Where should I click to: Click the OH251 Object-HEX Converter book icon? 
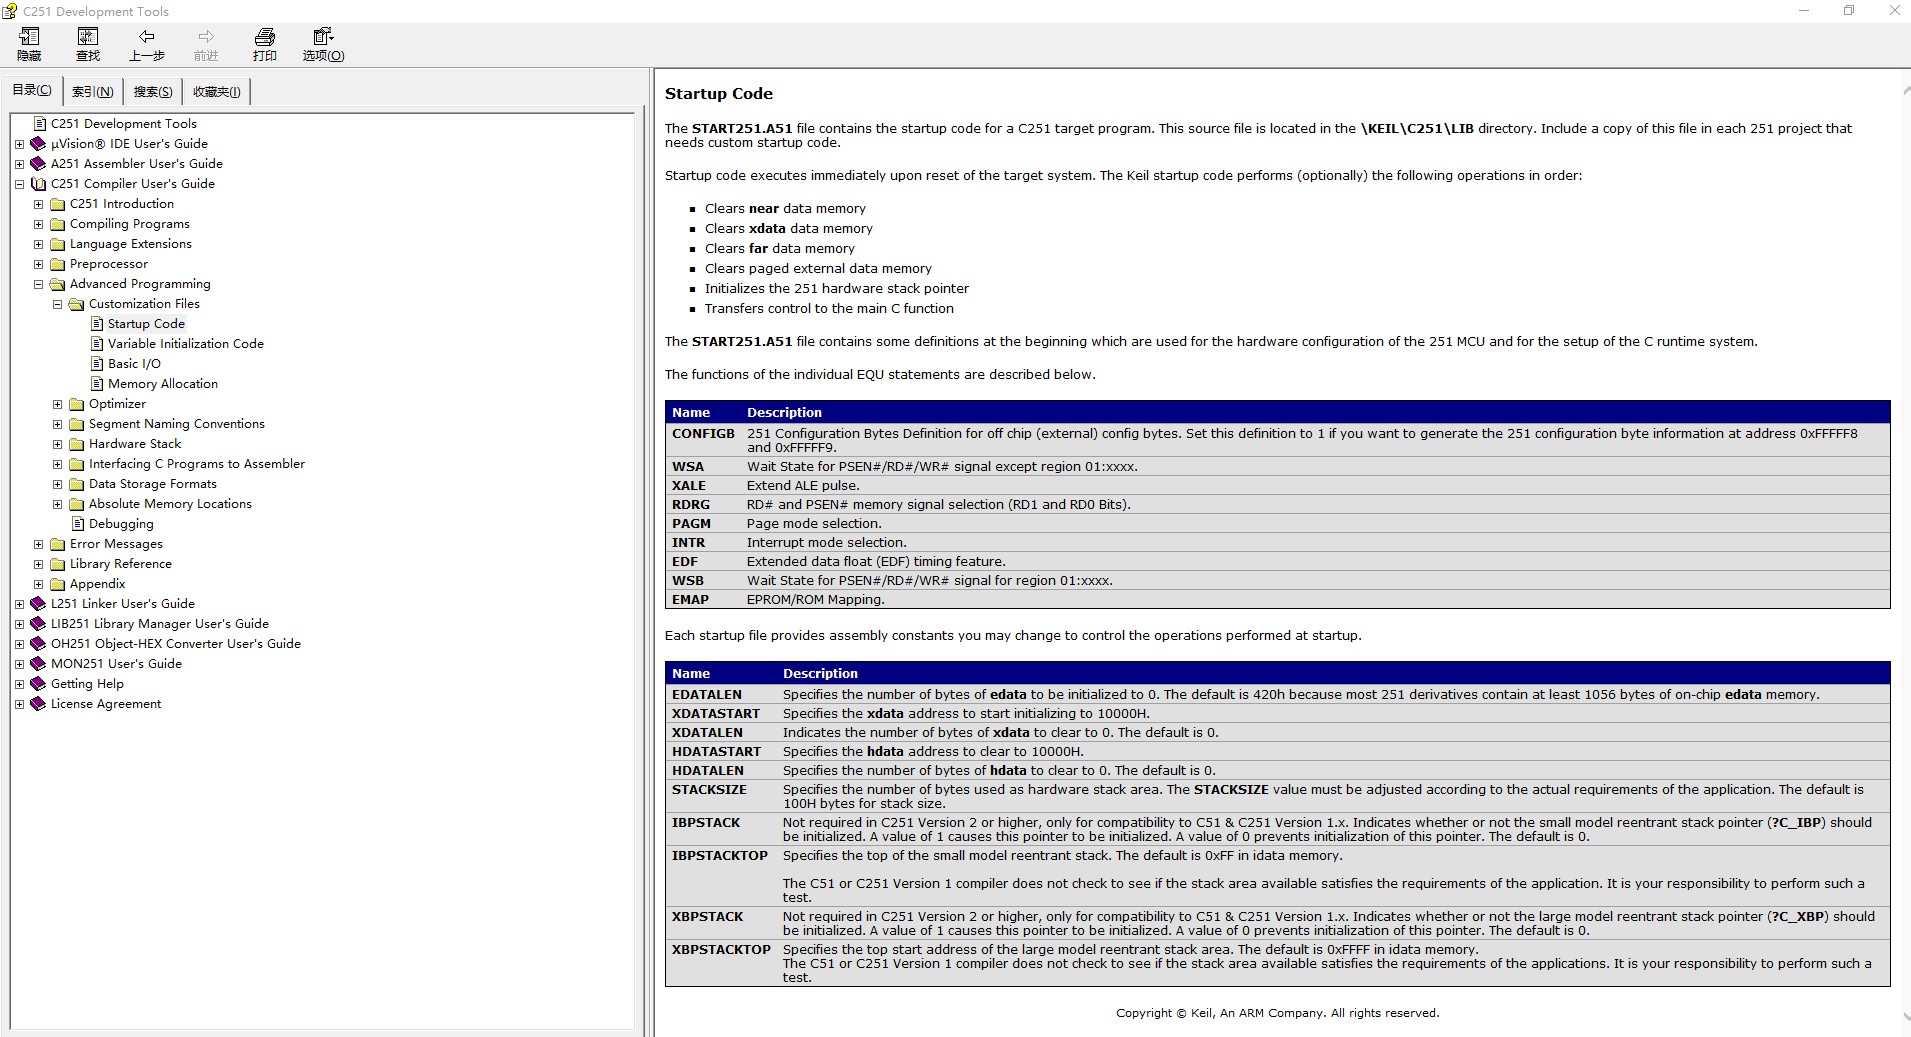pos(39,644)
